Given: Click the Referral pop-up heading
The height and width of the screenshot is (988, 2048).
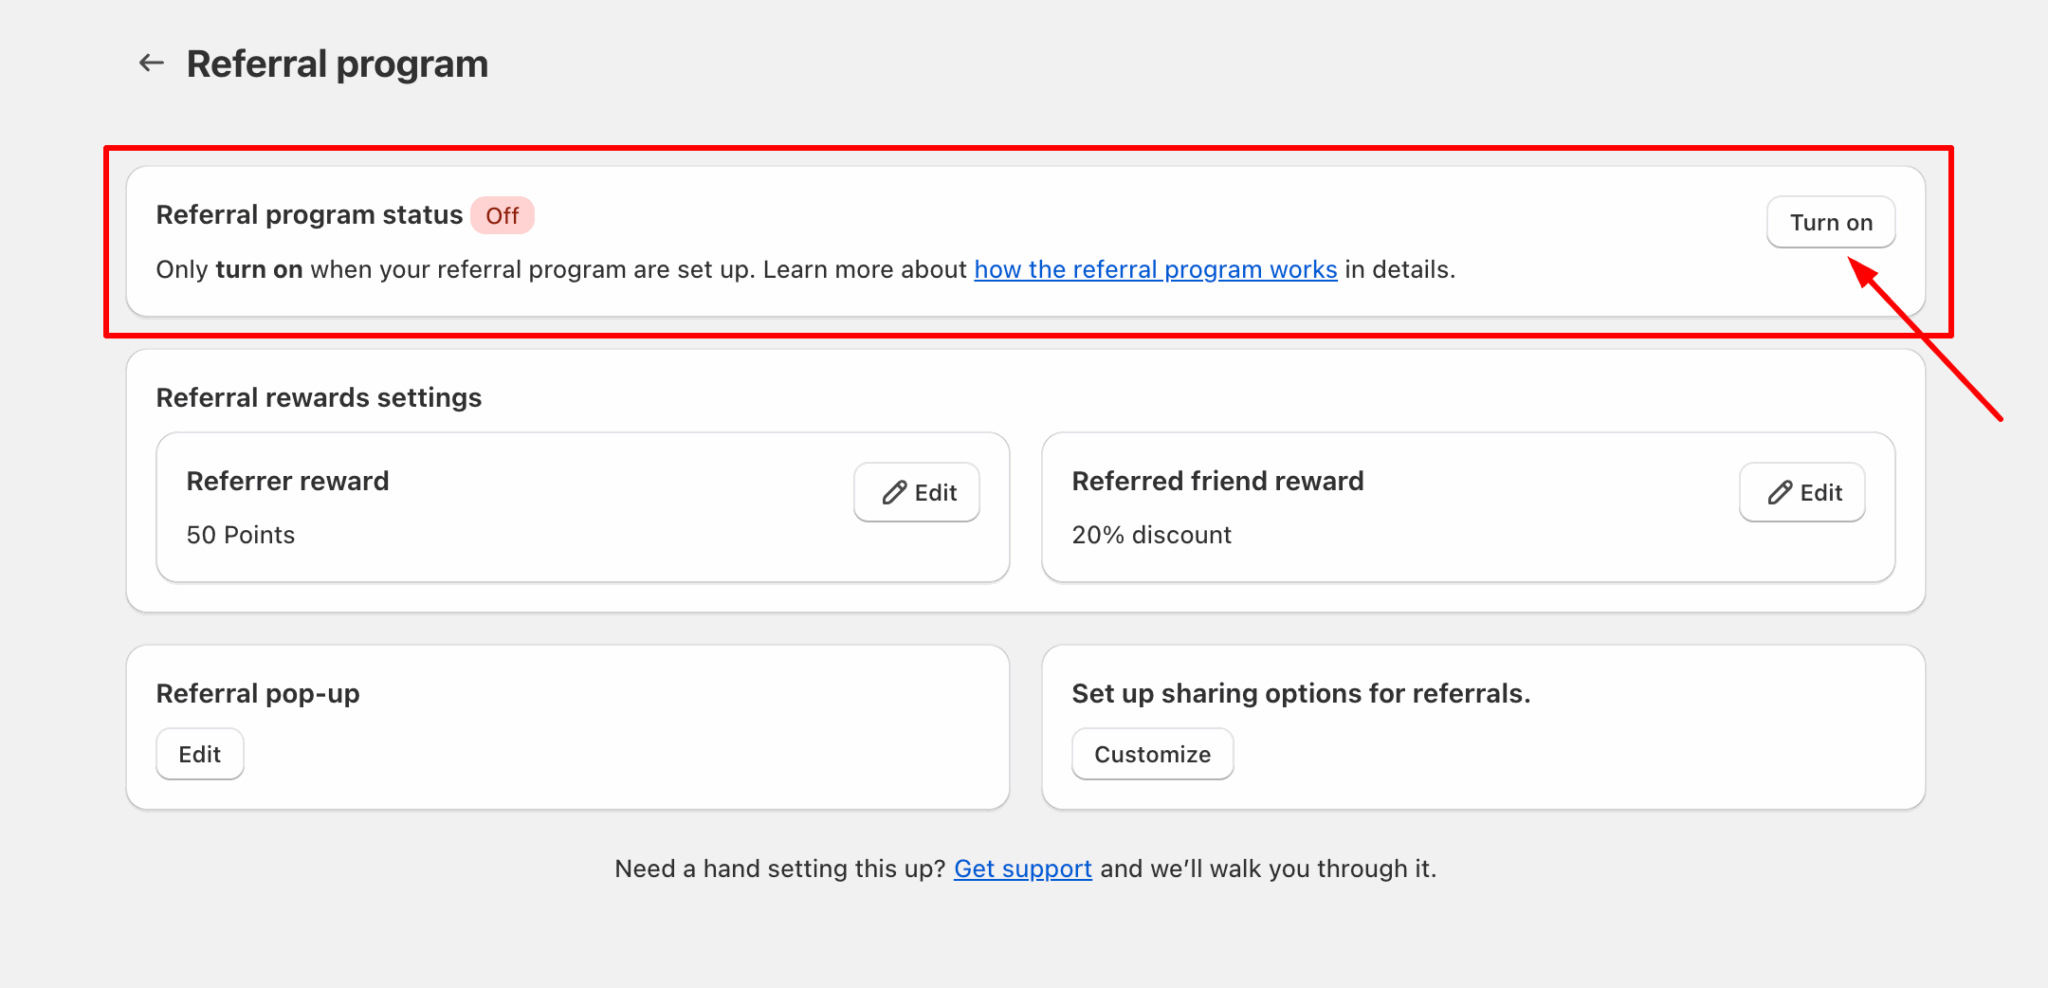Looking at the screenshot, I should pos(257,694).
